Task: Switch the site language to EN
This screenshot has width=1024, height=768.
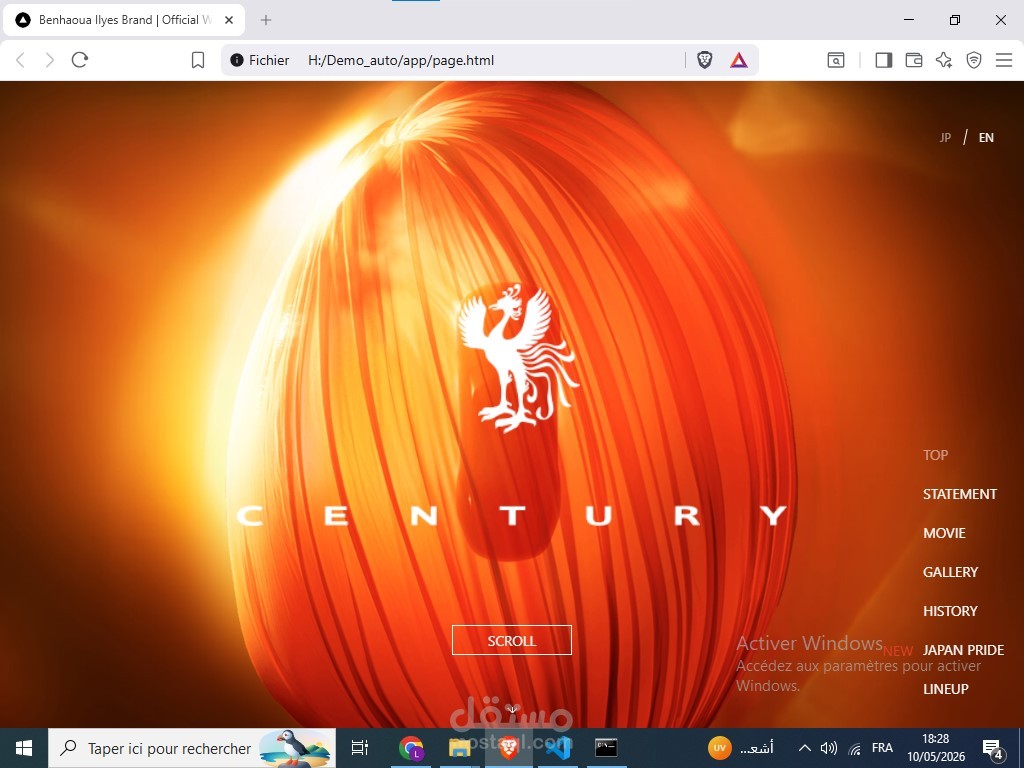Action: tap(986, 137)
